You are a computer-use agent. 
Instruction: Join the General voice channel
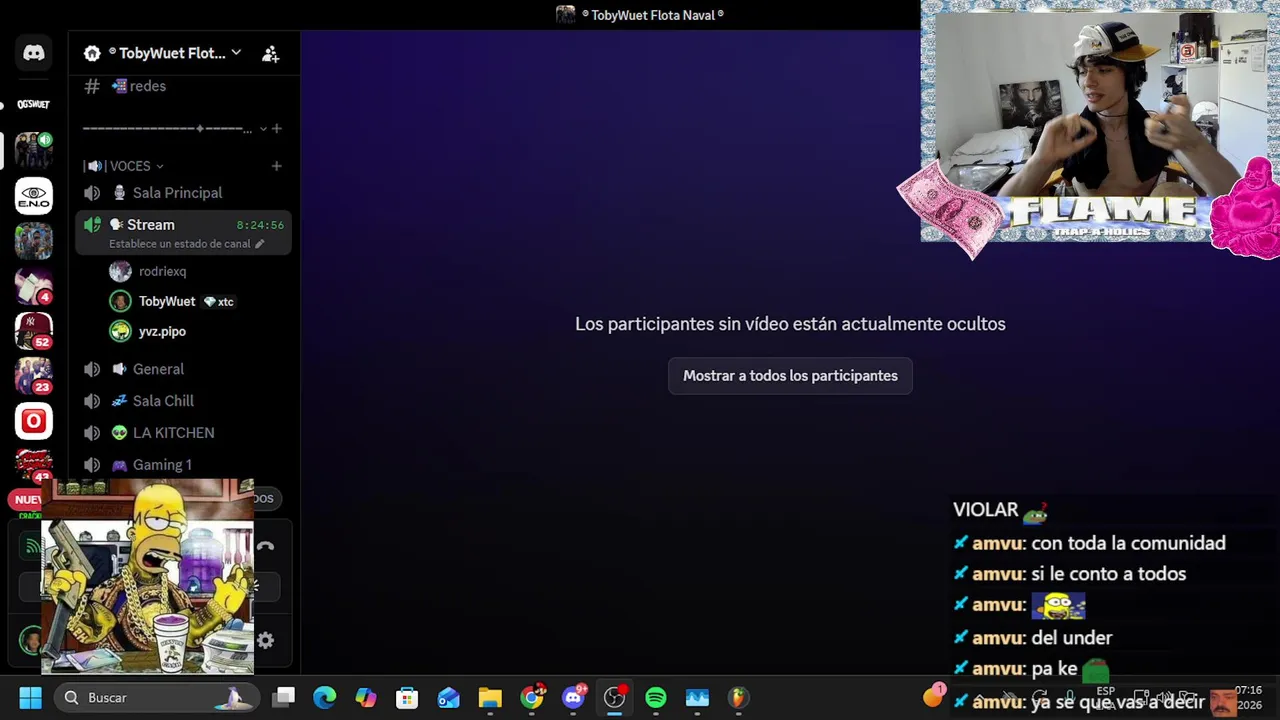click(184, 369)
